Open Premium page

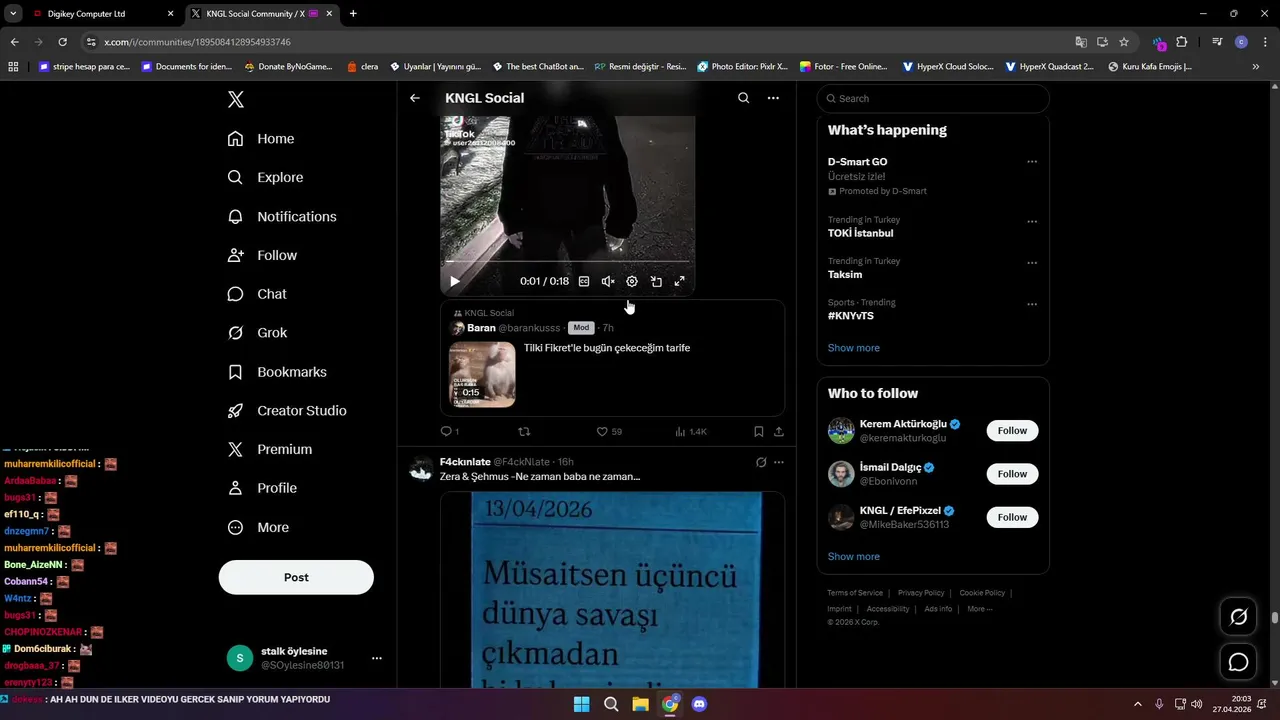(x=270, y=449)
